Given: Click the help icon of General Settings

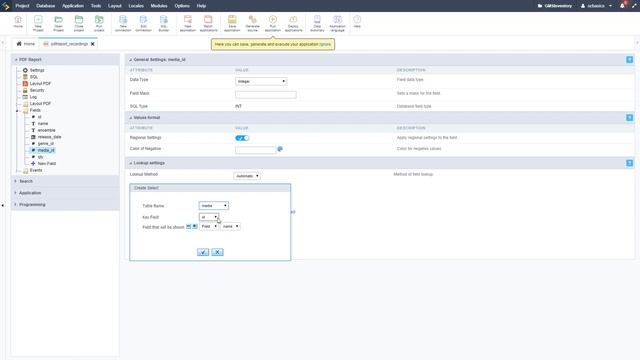Looking at the screenshot, I should point(629,60).
